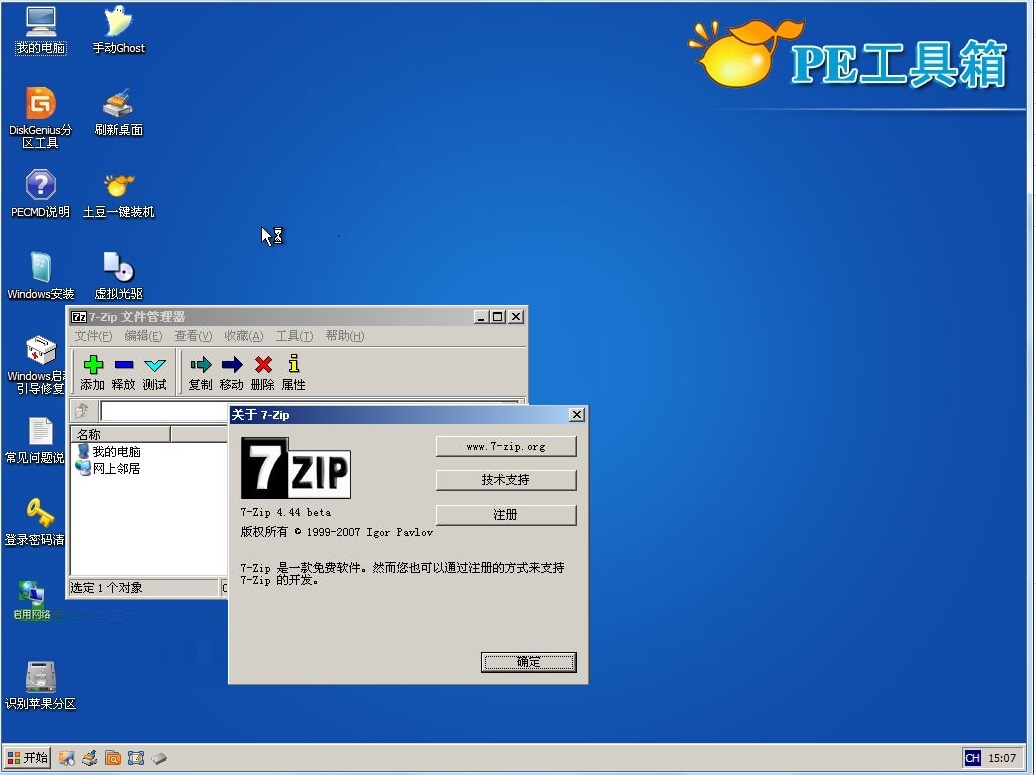Click the 7-Zip address path field
This screenshot has height=775, width=1036.
(164, 411)
